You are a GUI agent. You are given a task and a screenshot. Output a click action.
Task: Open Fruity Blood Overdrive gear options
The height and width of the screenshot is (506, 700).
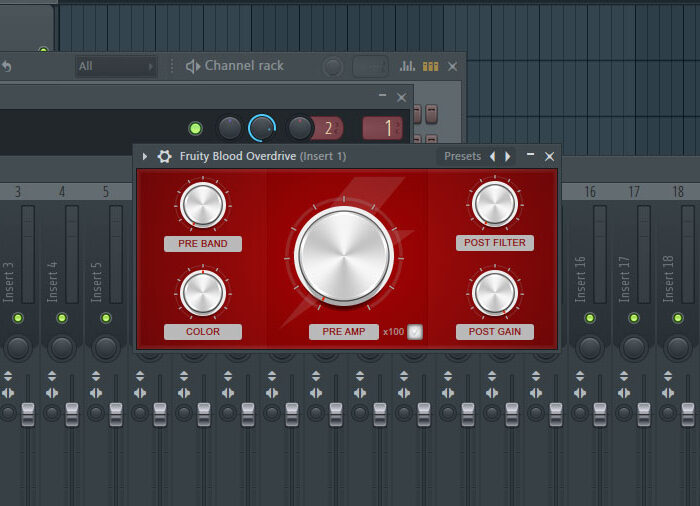click(x=164, y=156)
